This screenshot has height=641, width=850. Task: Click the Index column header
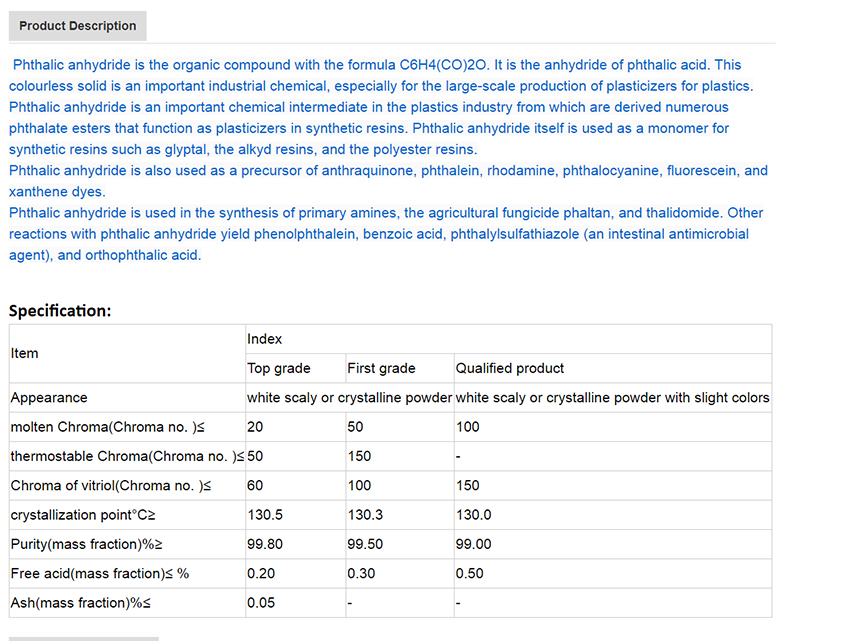(265, 339)
